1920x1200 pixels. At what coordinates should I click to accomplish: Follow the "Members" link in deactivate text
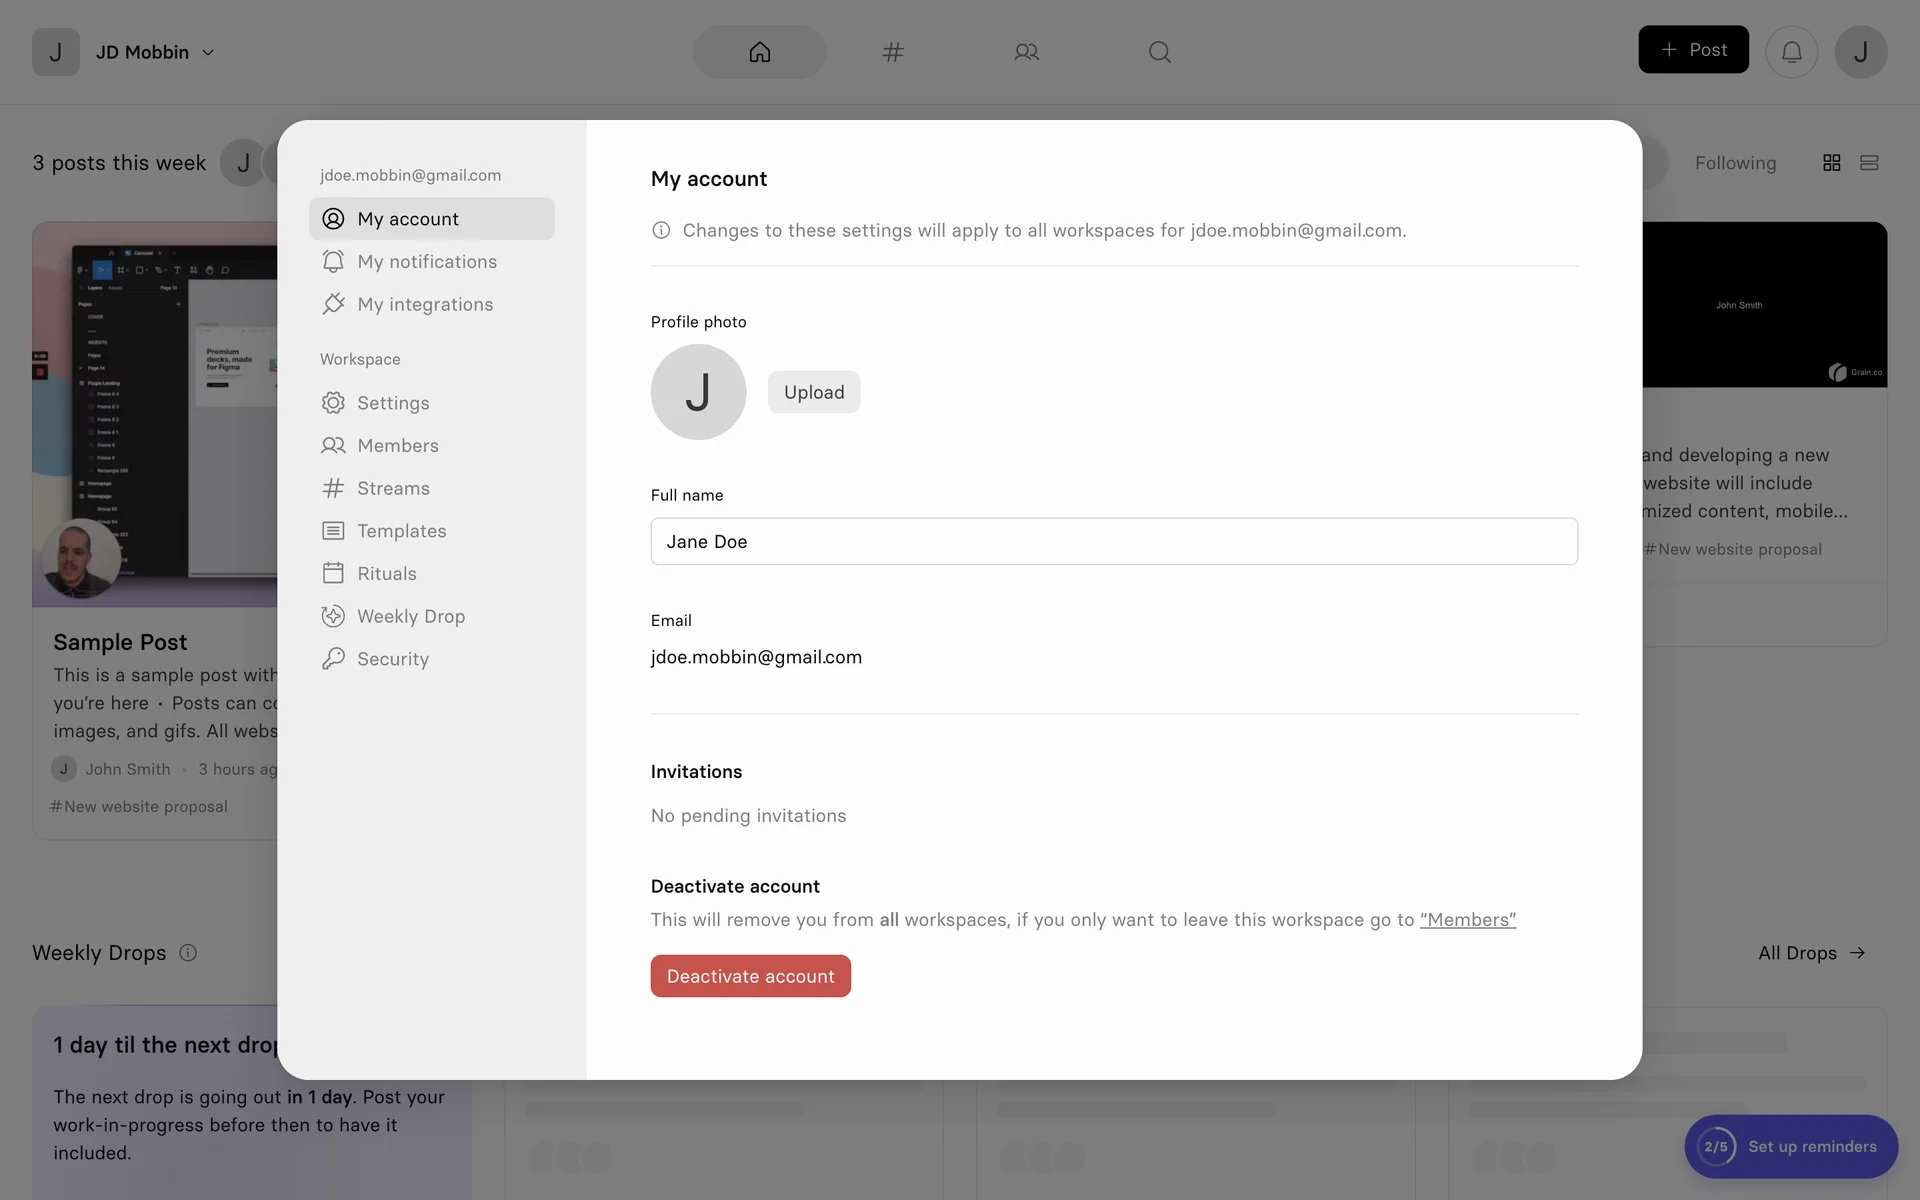pyautogui.click(x=1467, y=920)
